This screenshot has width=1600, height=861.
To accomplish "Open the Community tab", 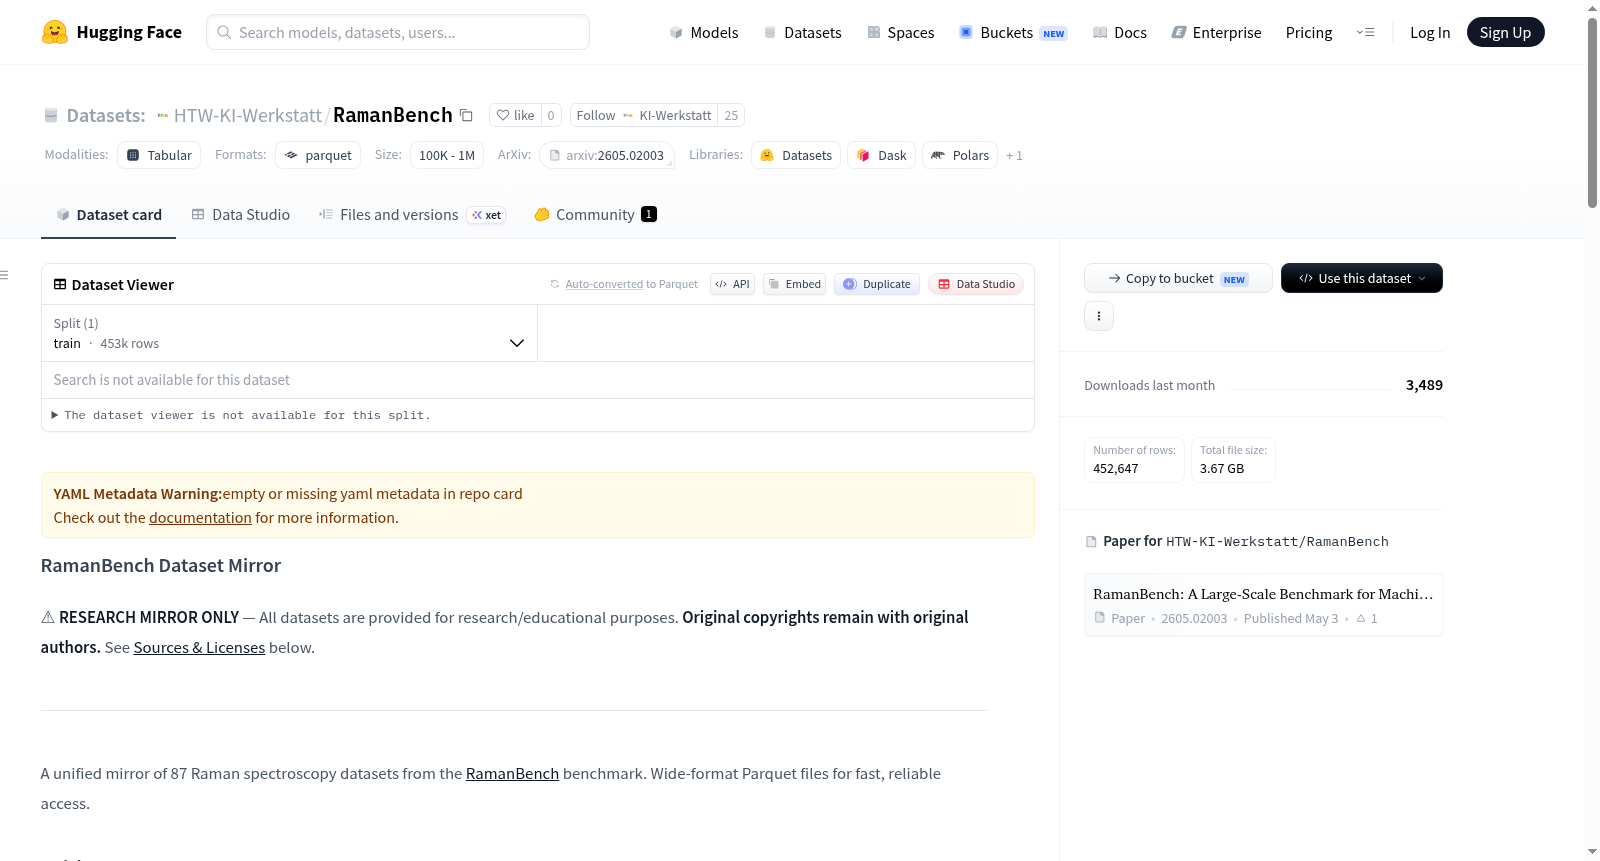I will 595,214.
